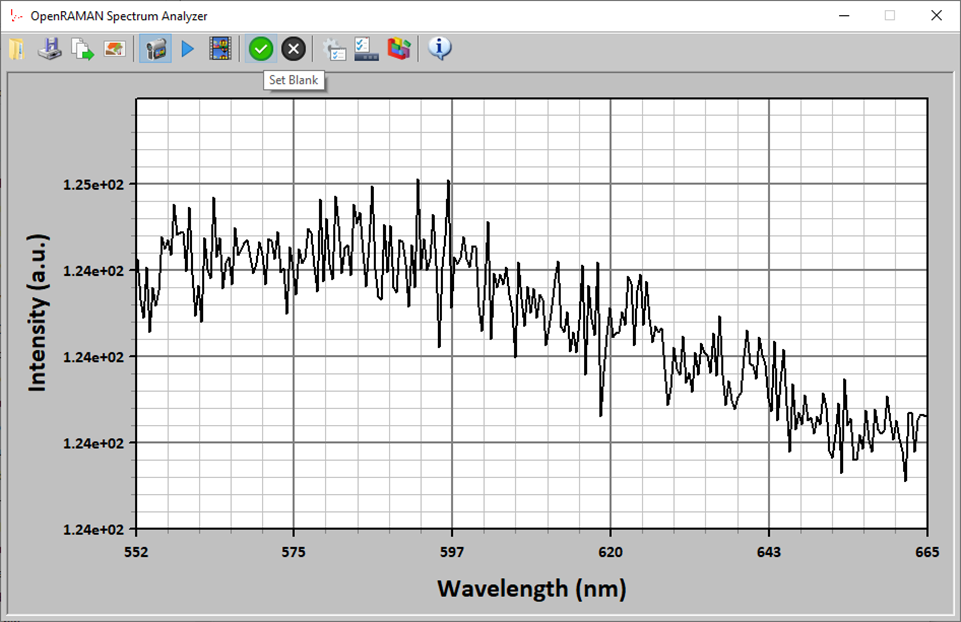This screenshot has height=622, width=961.
Task: Click the green checkmark Set Blank button
Action: [x=261, y=48]
